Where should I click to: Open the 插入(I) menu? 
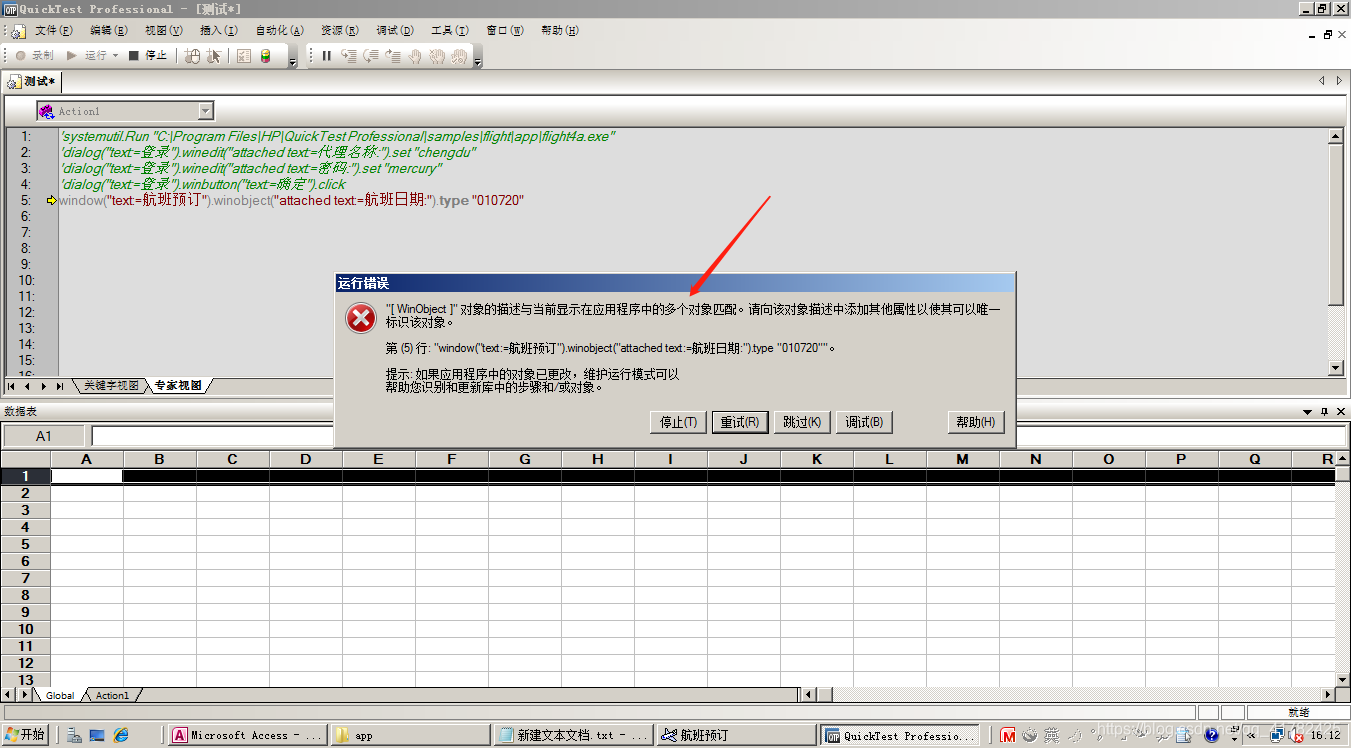[x=219, y=31]
